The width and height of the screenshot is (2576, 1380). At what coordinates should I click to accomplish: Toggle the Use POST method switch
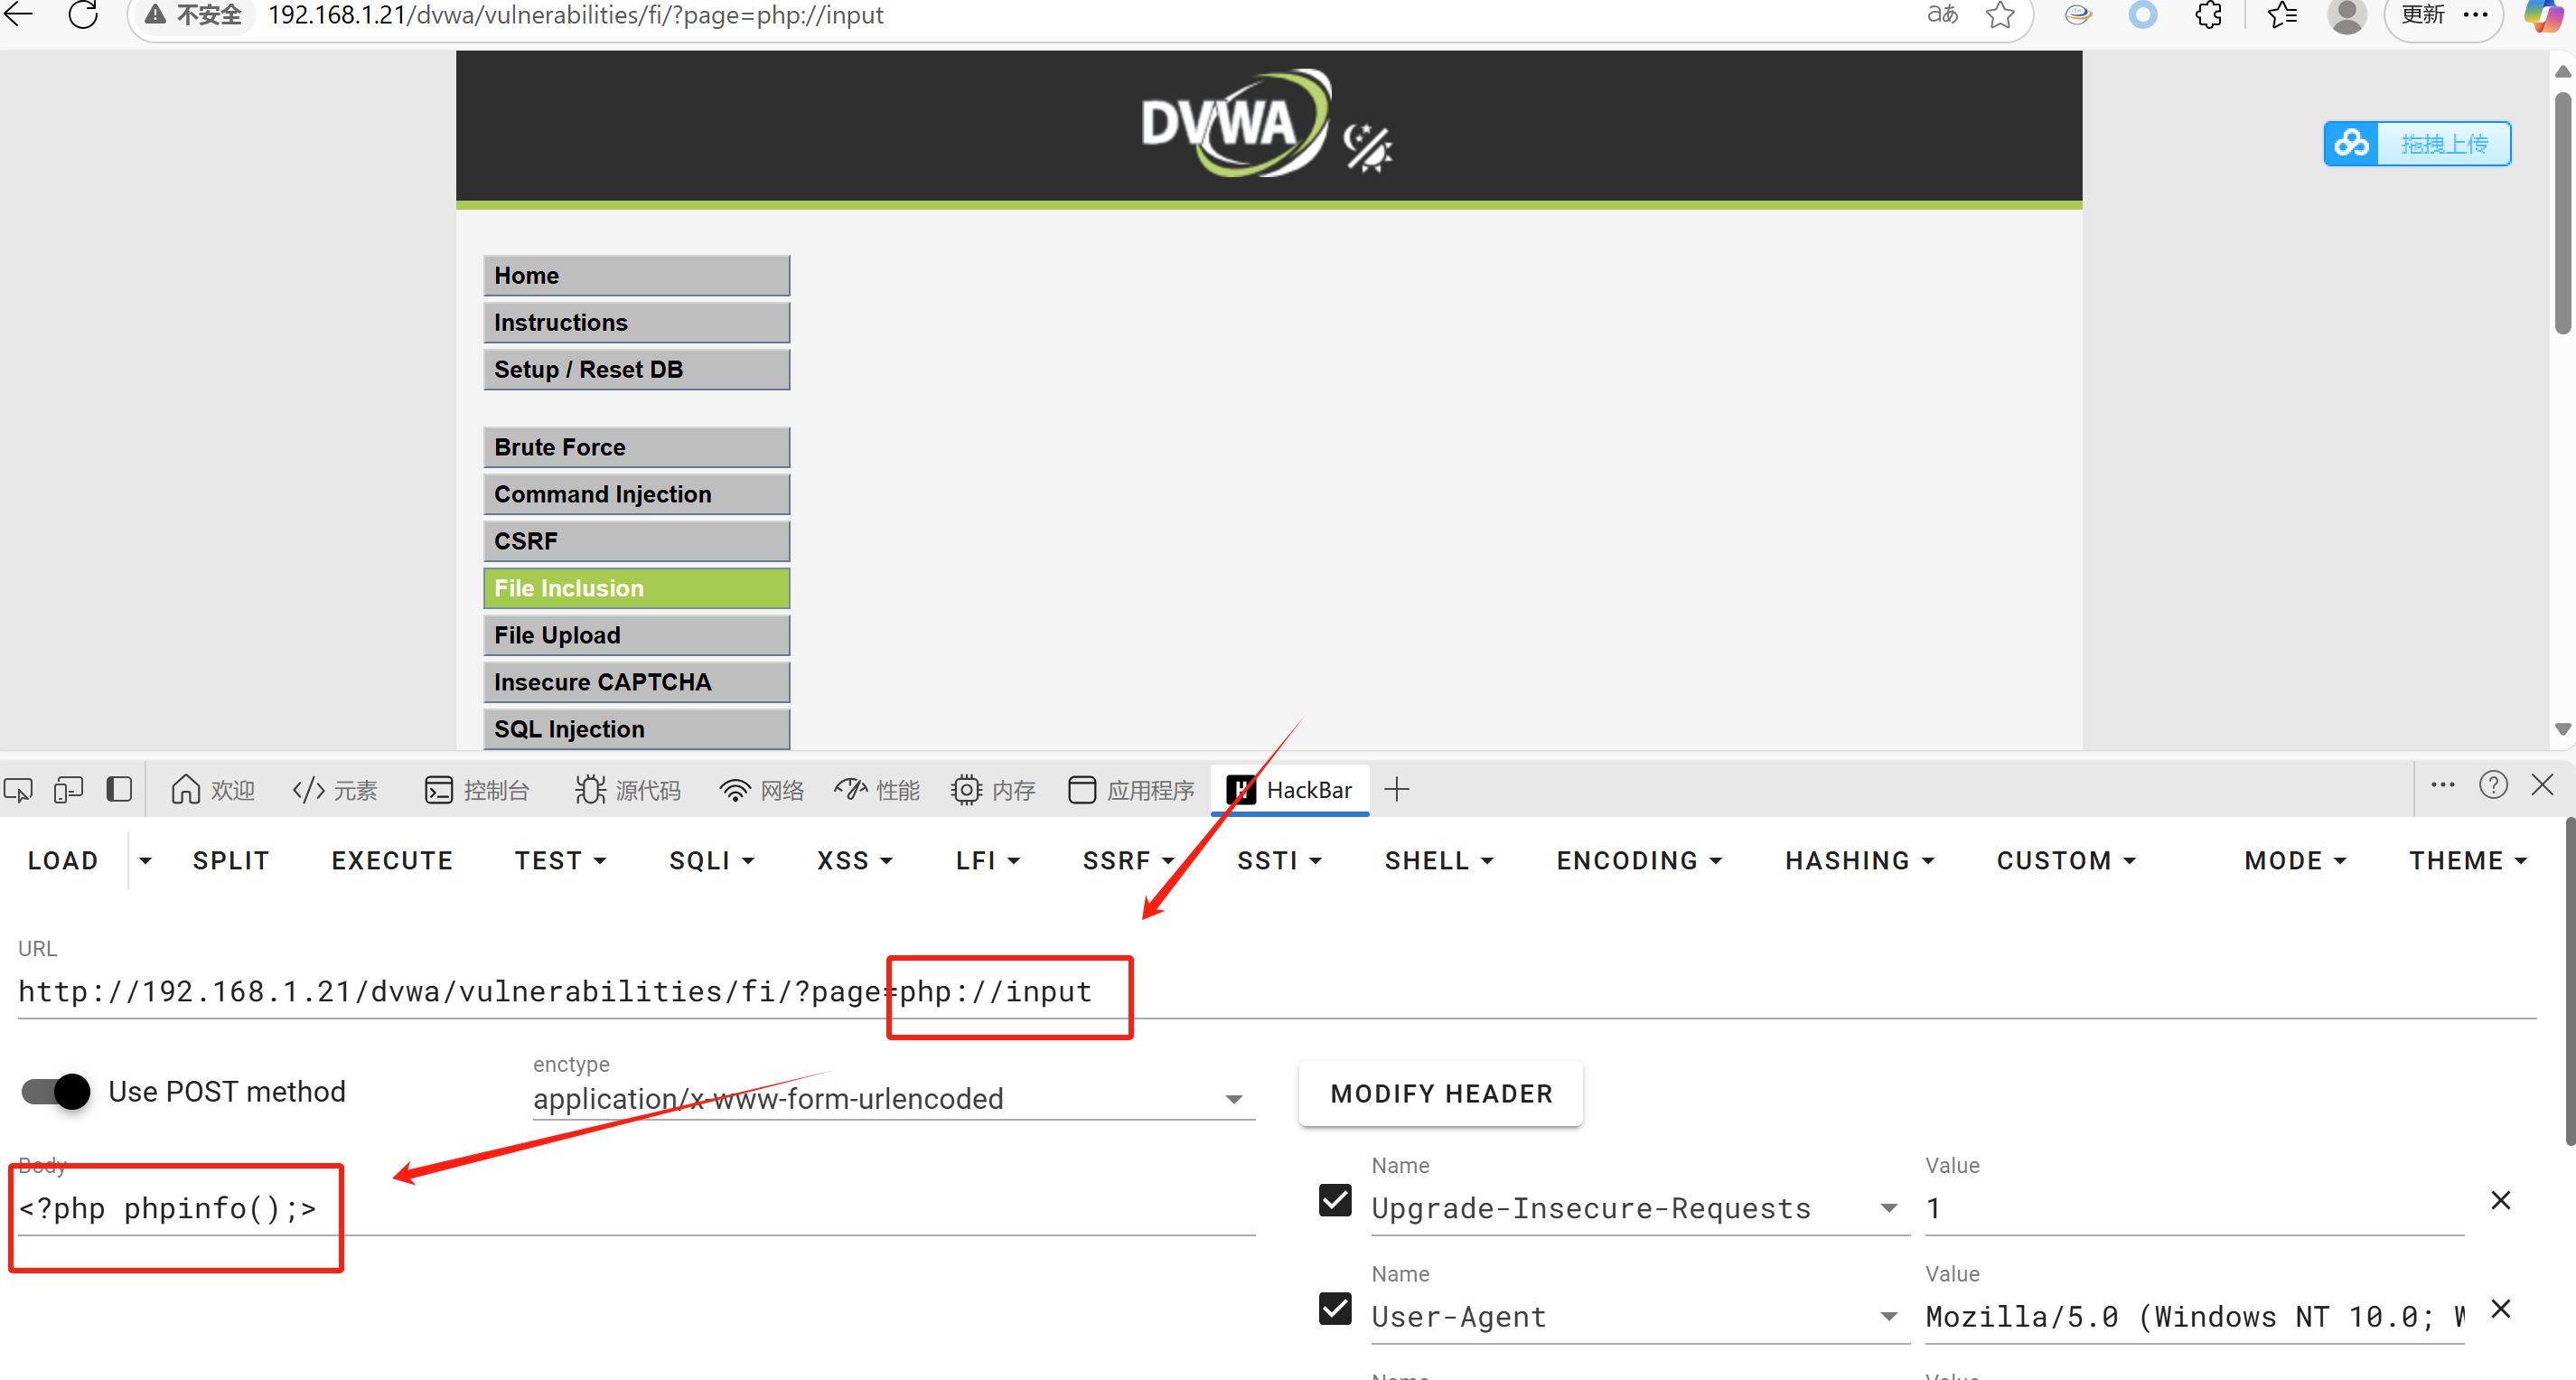[x=56, y=1091]
